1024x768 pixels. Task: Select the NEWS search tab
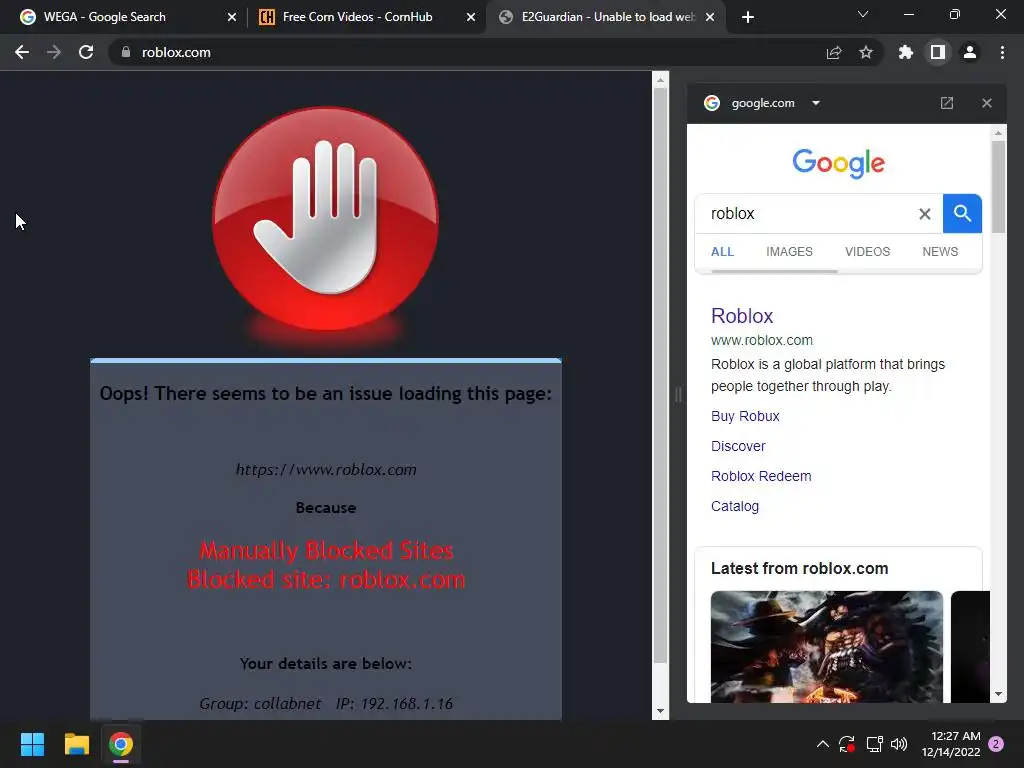[940, 251]
